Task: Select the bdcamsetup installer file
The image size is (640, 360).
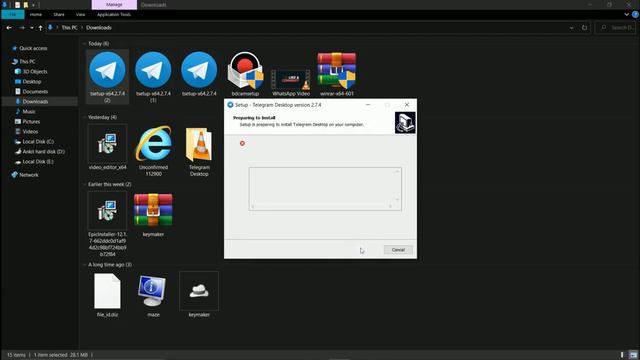Action: click(245, 74)
